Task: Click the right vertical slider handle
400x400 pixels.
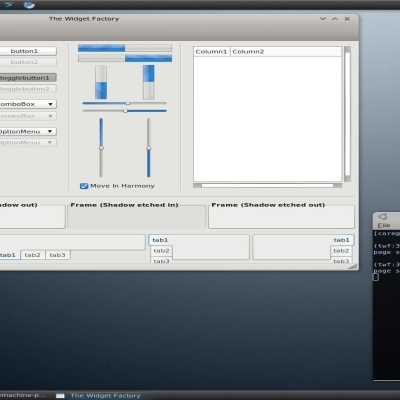Action: tap(149, 148)
